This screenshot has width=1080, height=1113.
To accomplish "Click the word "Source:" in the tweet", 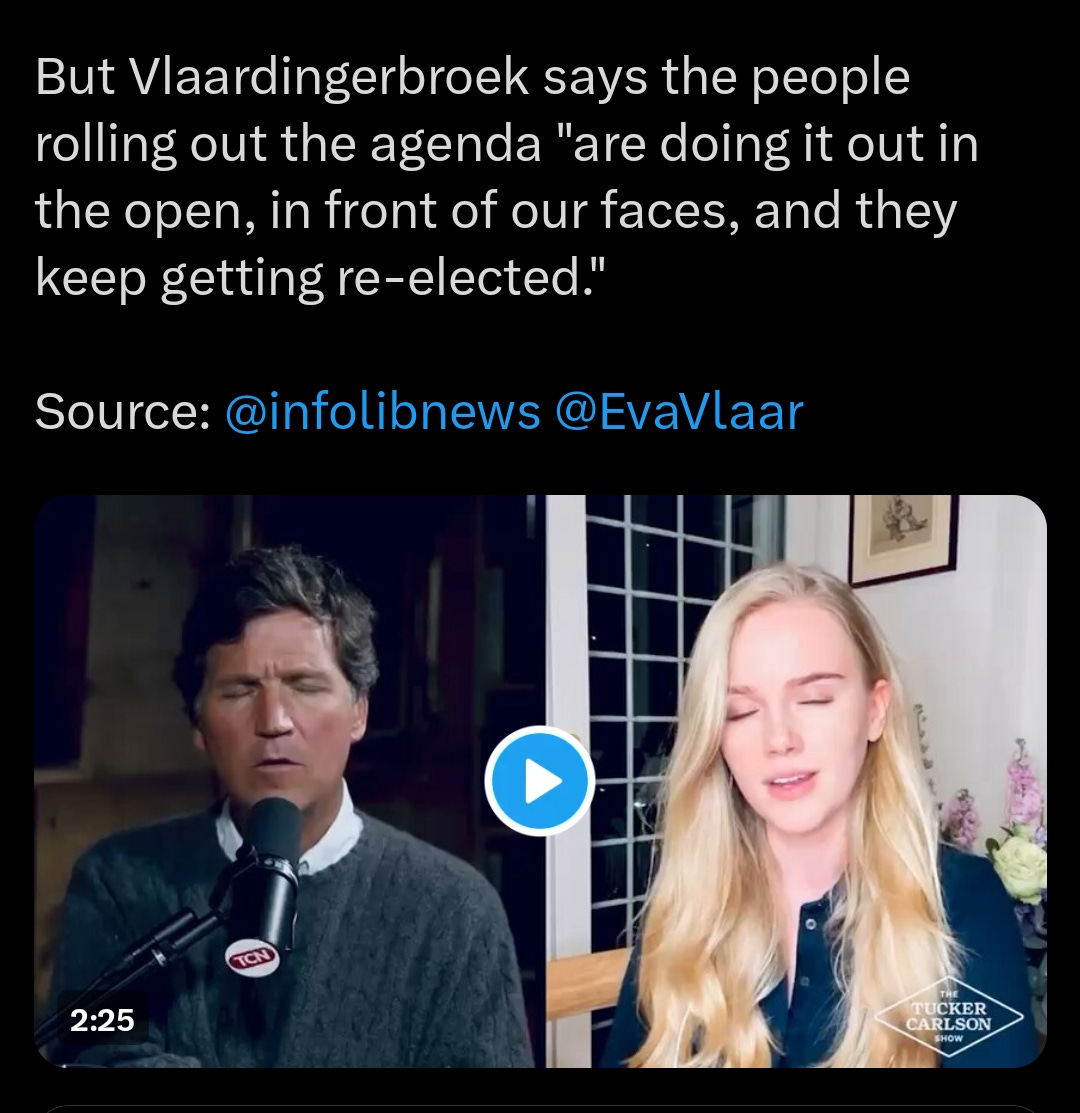I will tap(123, 411).
